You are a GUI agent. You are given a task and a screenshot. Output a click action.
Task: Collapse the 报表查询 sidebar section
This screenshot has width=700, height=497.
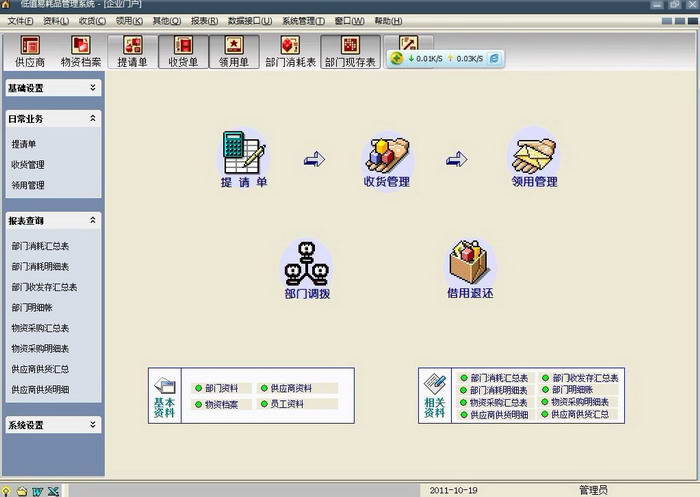(93, 220)
